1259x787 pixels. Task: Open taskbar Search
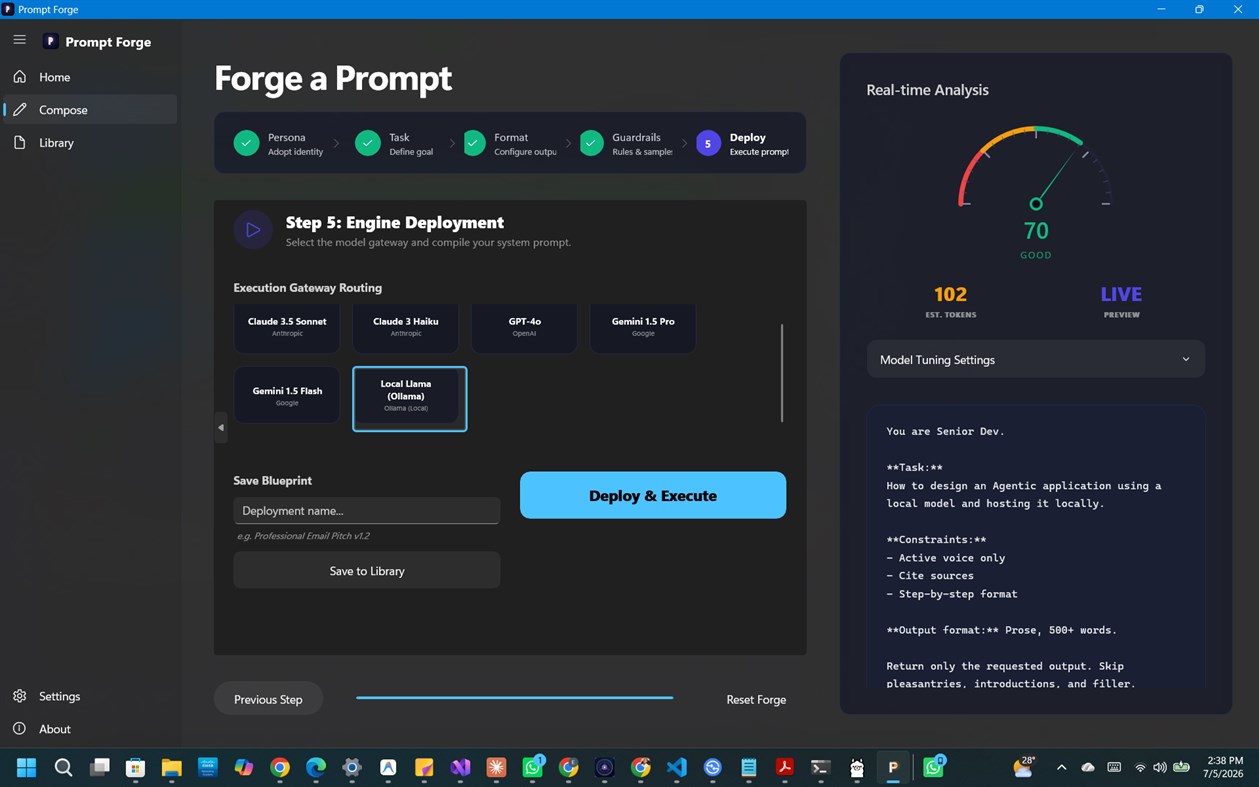pos(63,768)
